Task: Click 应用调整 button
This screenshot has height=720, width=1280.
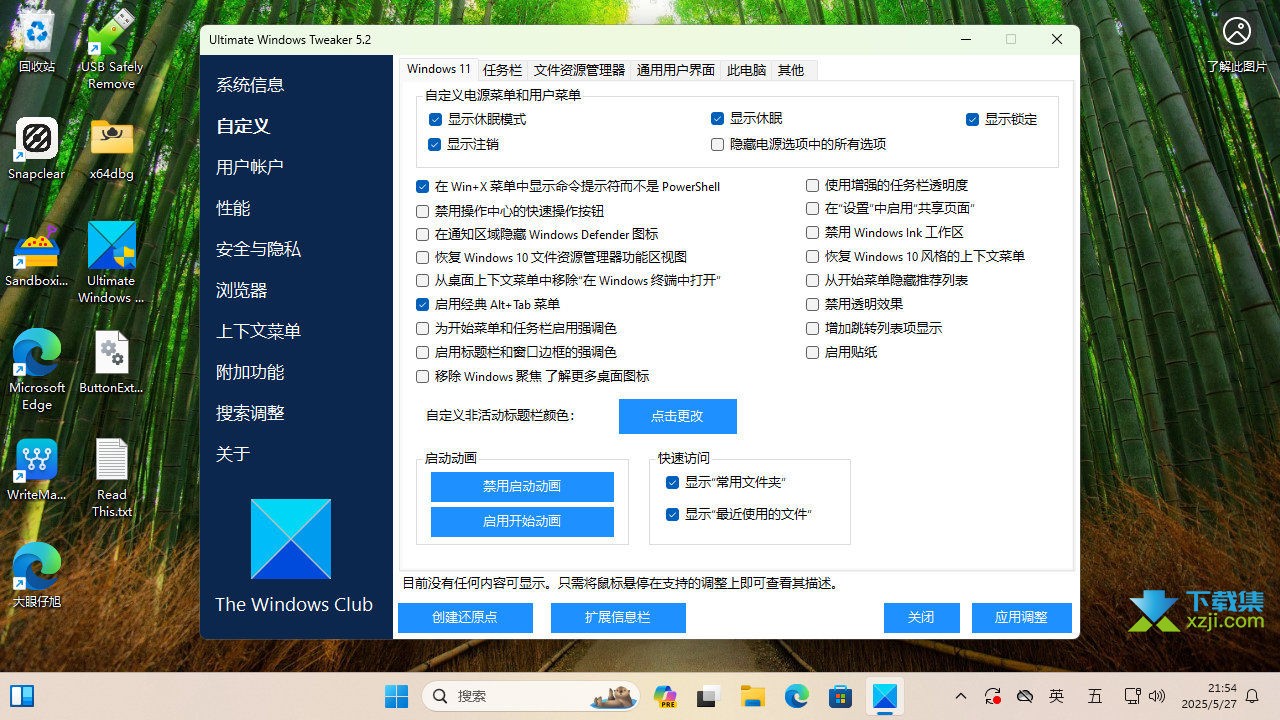Action: pyautogui.click(x=1022, y=617)
